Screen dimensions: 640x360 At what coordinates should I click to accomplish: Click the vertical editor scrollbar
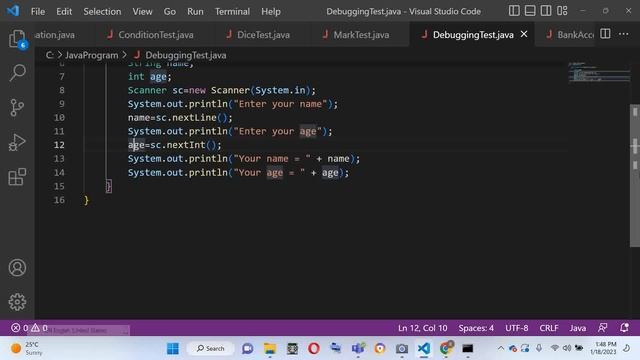pyautogui.click(x=635, y=176)
